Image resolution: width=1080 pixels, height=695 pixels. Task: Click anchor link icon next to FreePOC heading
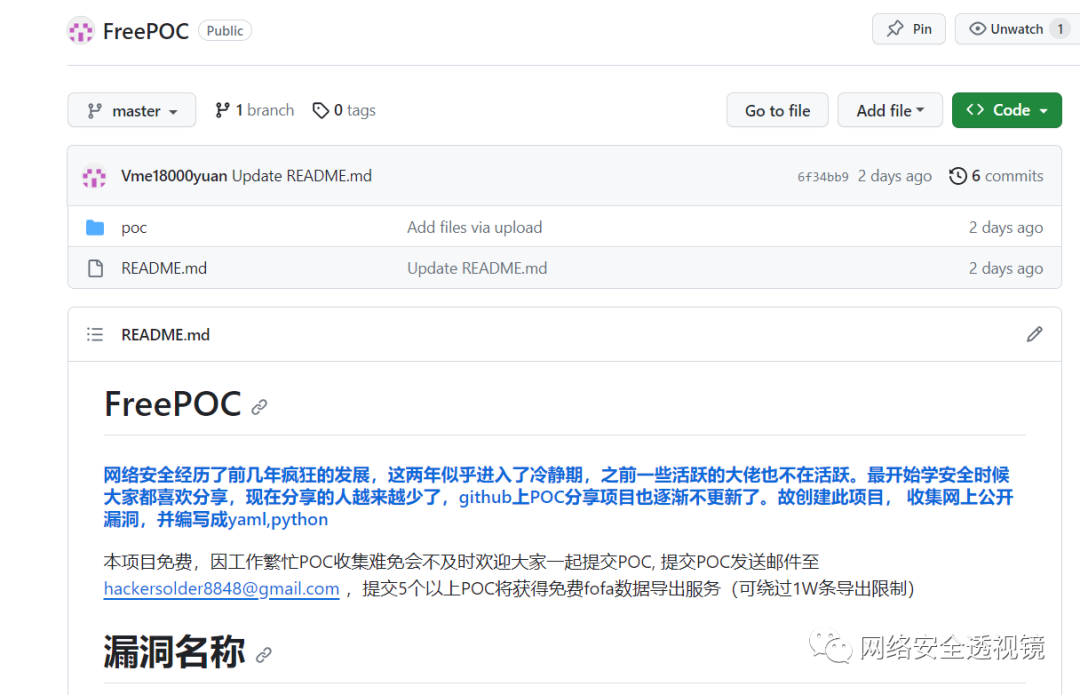(259, 407)
